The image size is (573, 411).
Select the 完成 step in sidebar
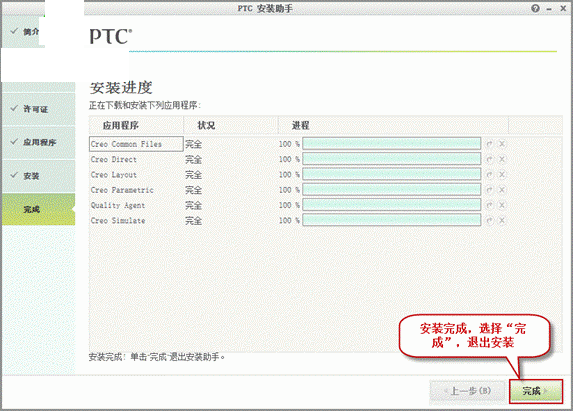point(39,209)
